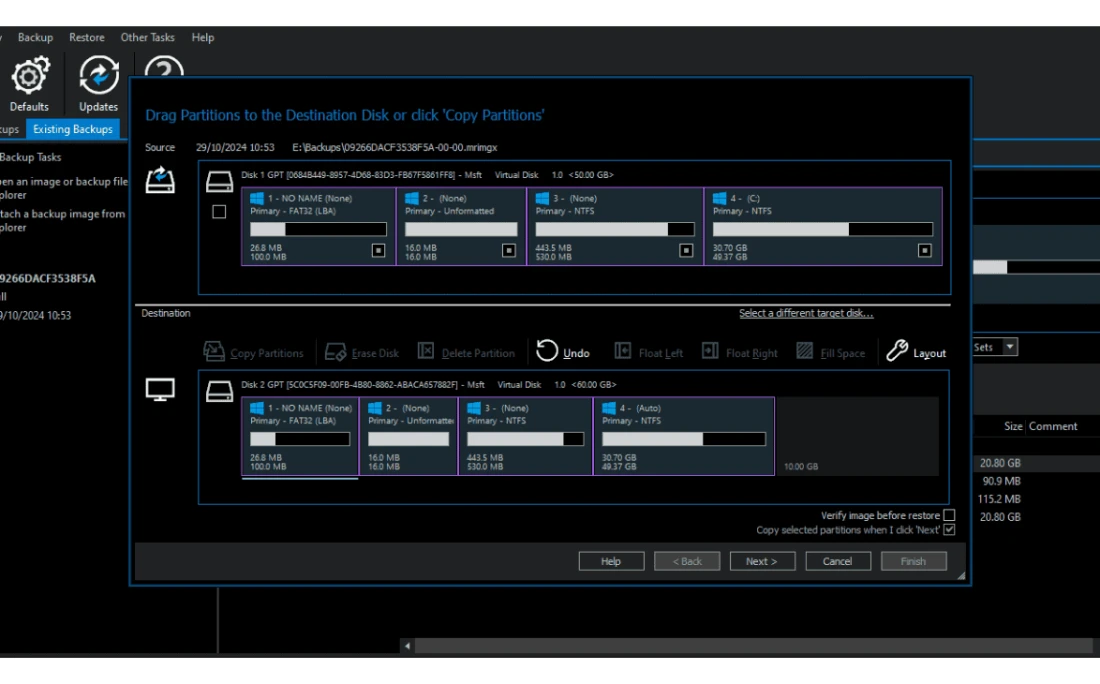Click the source backup image icon

click(x=160, y=181)
